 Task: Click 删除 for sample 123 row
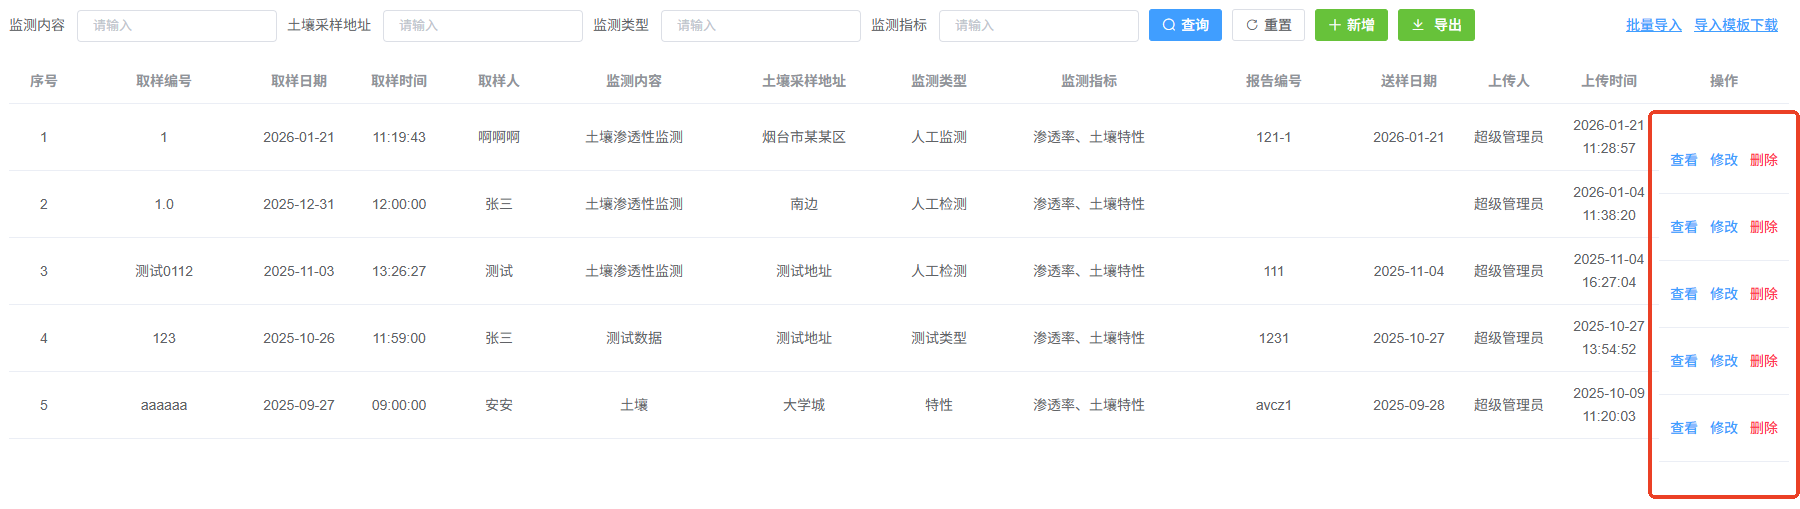point(1764,361)
